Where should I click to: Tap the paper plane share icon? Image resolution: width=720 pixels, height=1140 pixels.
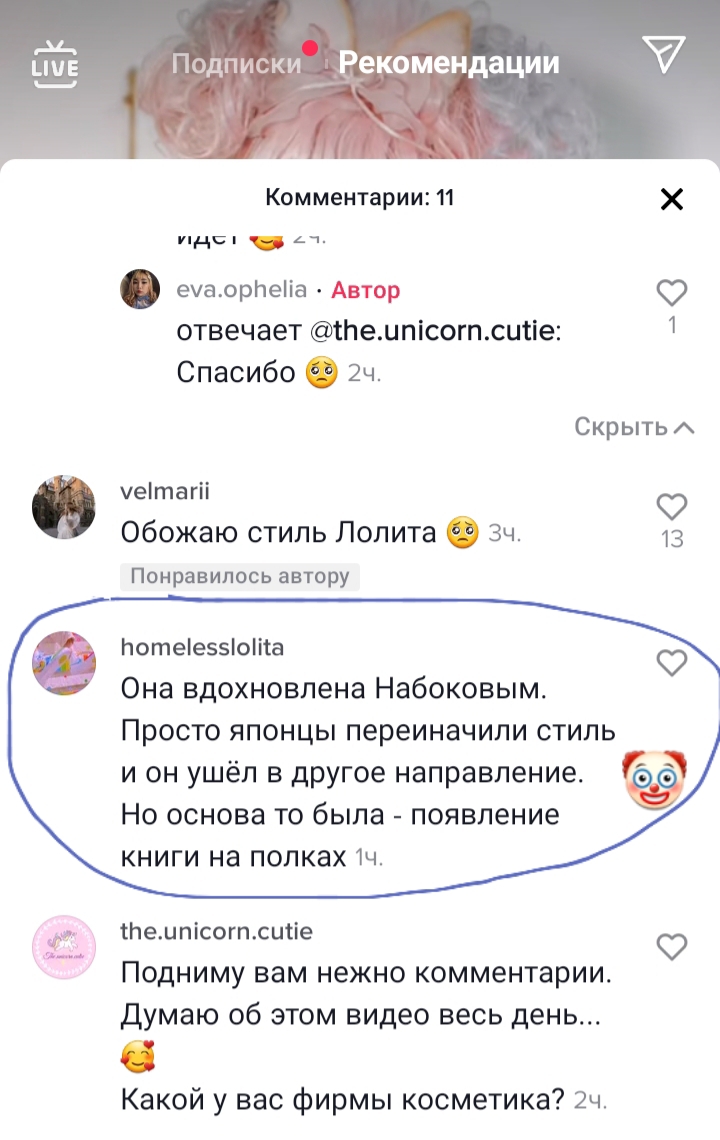click(663, 54)
